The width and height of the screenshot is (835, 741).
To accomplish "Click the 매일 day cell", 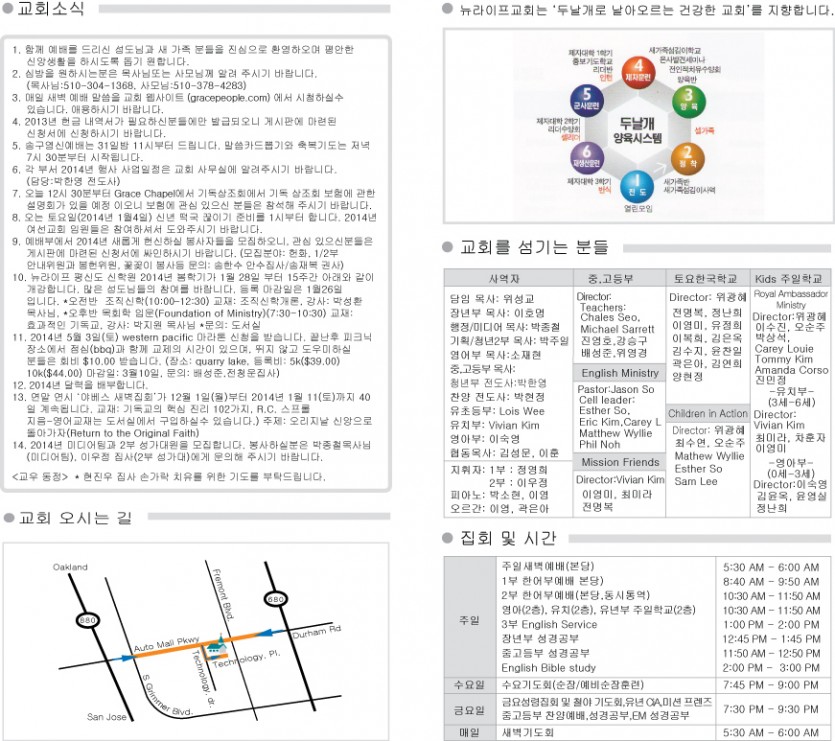I will point(469,732).
